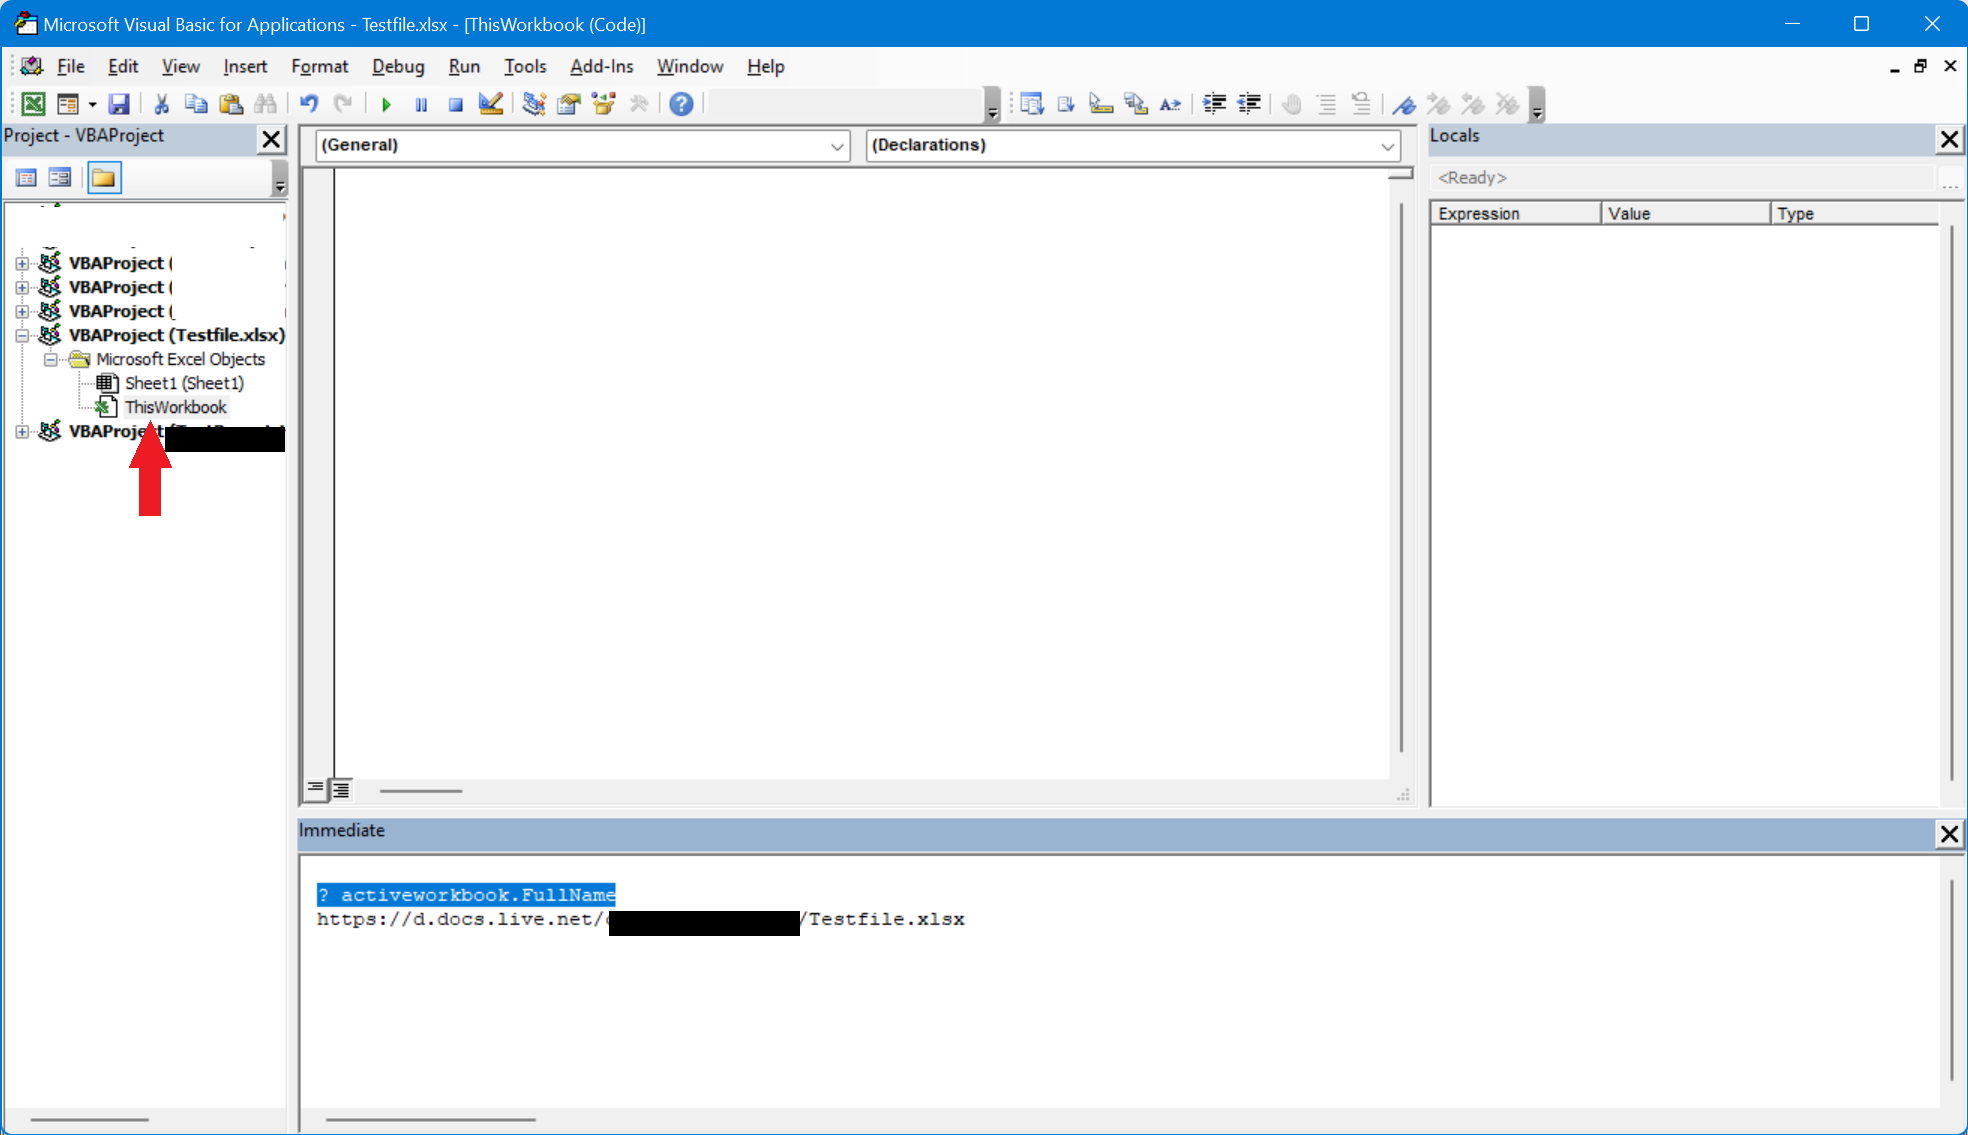The image size is (1968, 1135).
Task: Click the List Properties/Methods icon
Action: click(1032, 104)
